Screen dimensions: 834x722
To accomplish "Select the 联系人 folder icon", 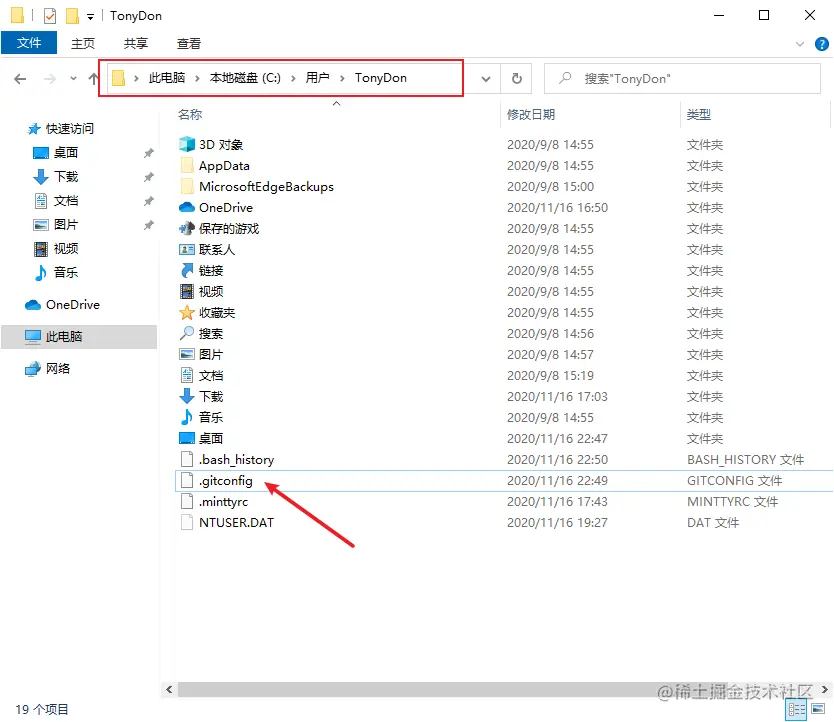I will [187, 250].
